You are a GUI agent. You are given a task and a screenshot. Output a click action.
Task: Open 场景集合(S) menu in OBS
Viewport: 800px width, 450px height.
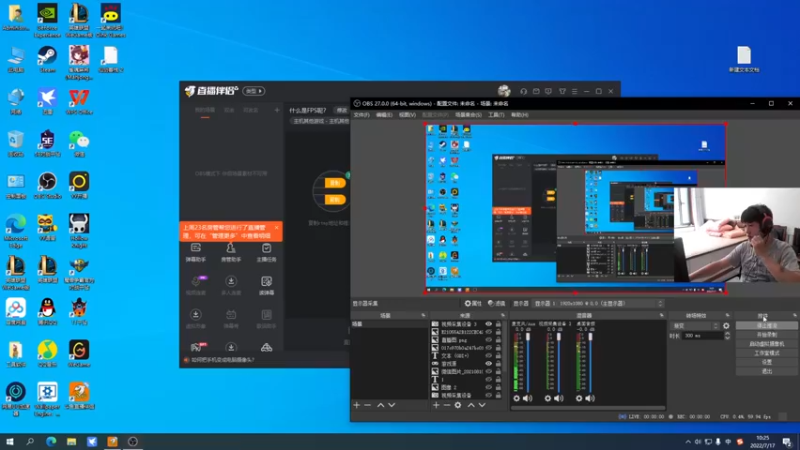pos(468,115)
